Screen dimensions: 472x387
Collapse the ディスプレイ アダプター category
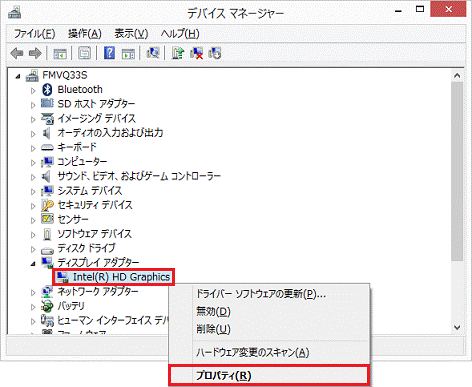[x=33, y=264]
